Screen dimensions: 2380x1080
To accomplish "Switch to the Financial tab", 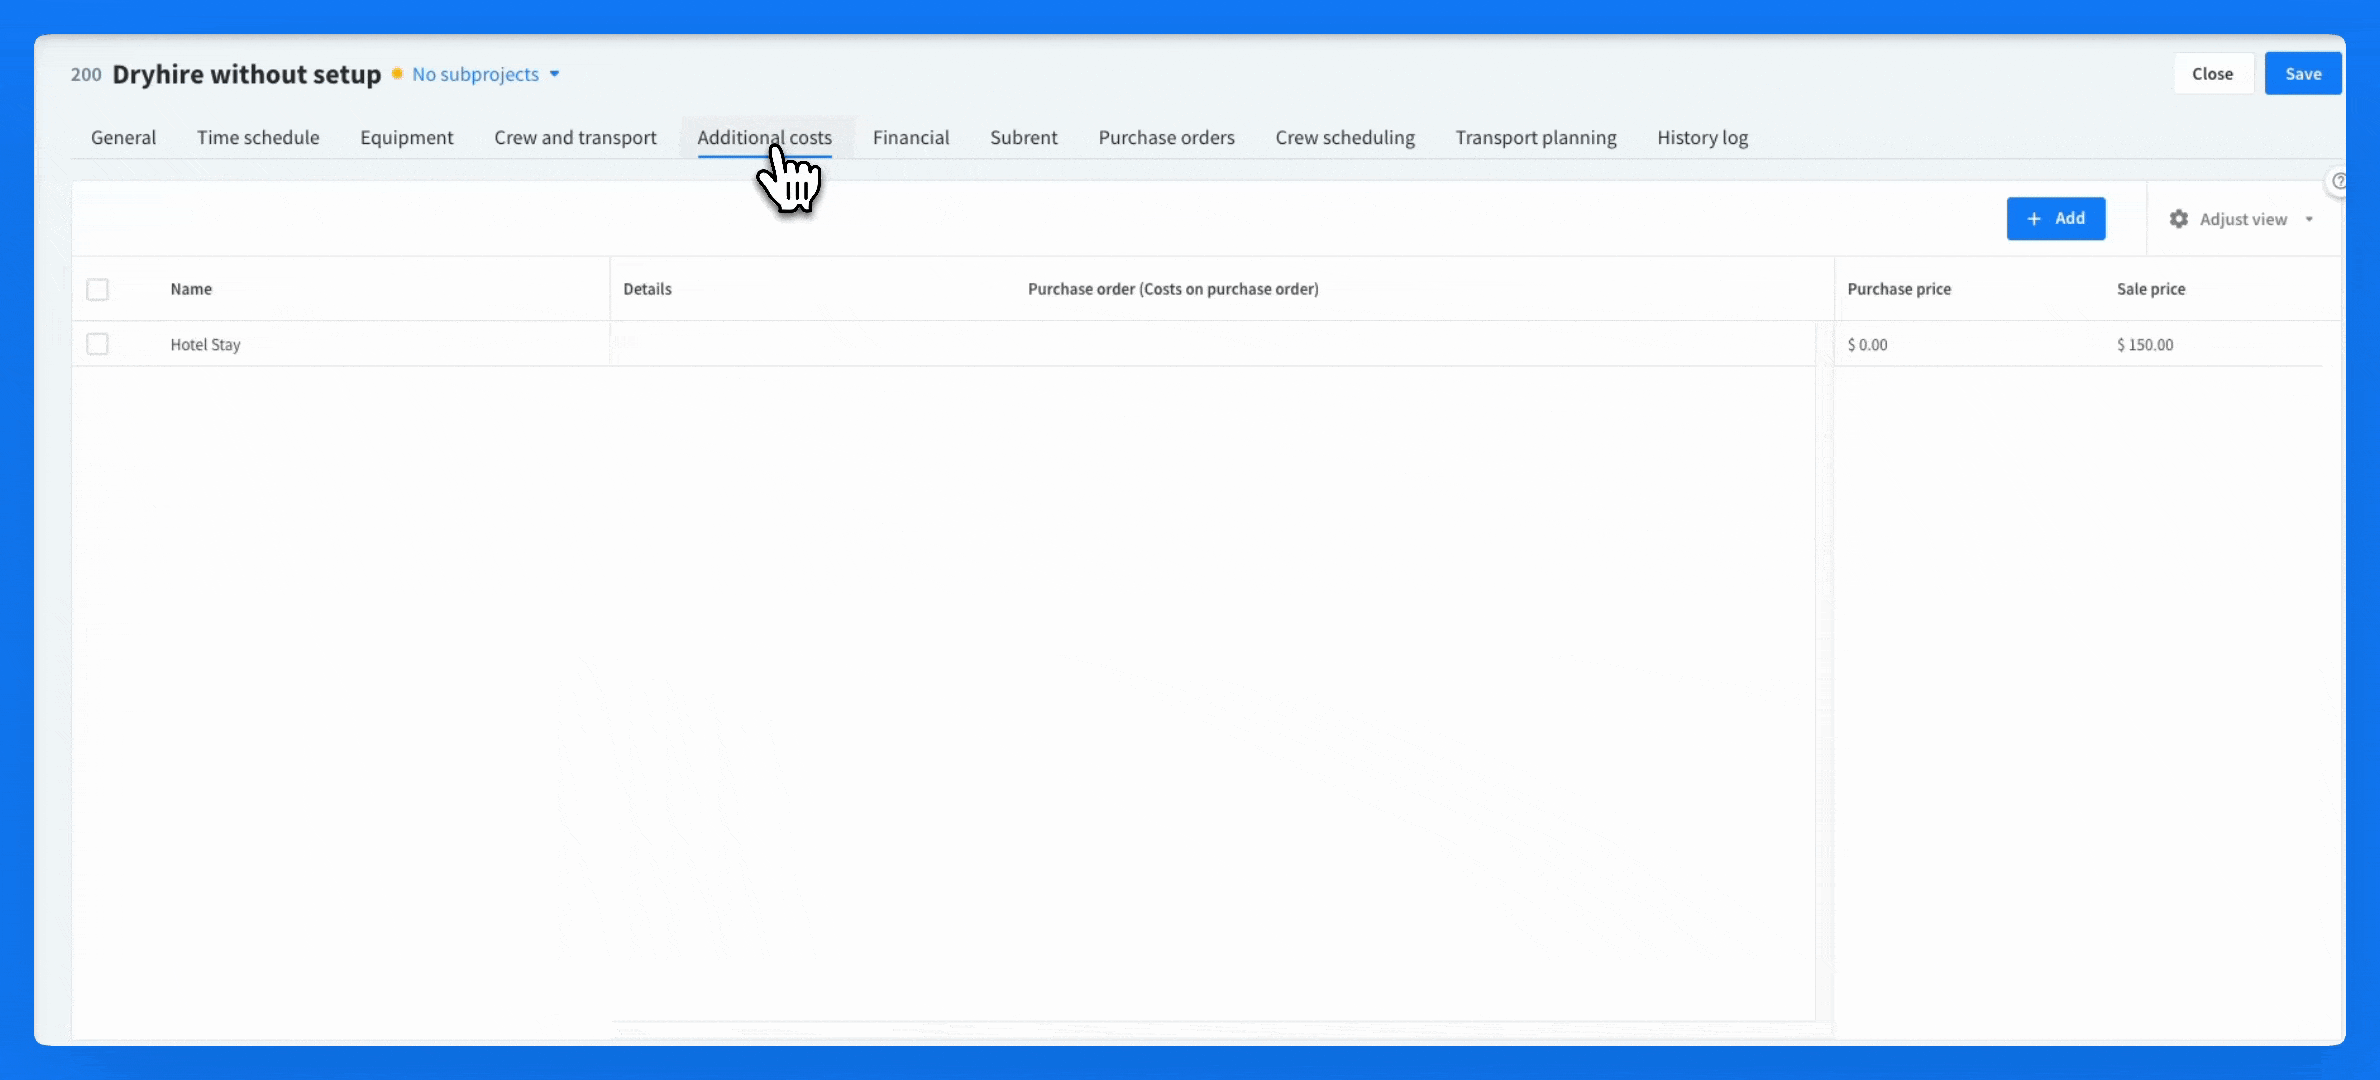I will click(x=910, y=138).
